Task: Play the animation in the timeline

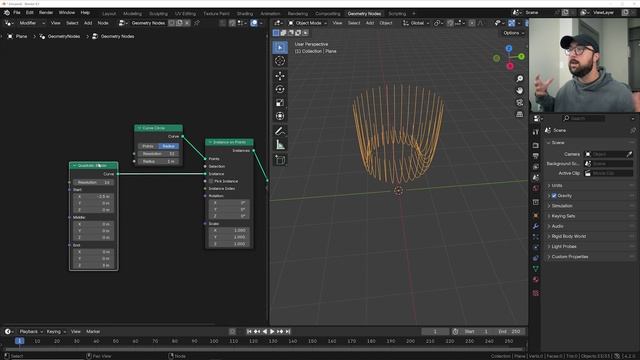Action: [272, 332]
